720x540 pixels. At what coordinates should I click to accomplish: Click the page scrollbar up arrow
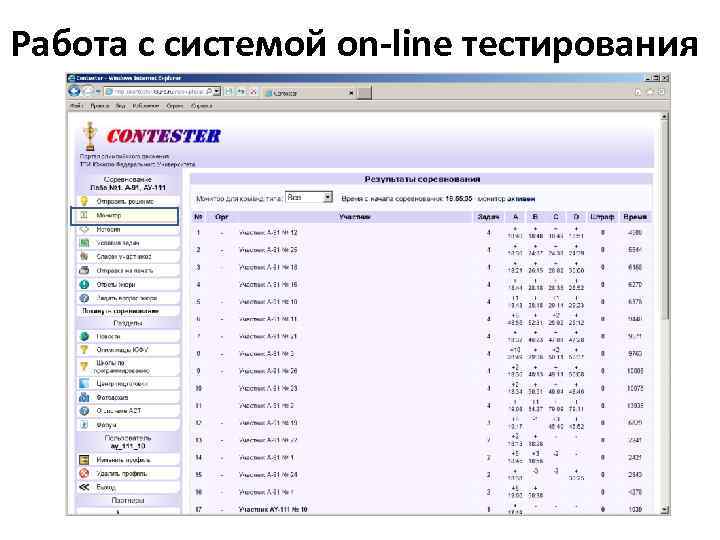click(x=664, y=117)
